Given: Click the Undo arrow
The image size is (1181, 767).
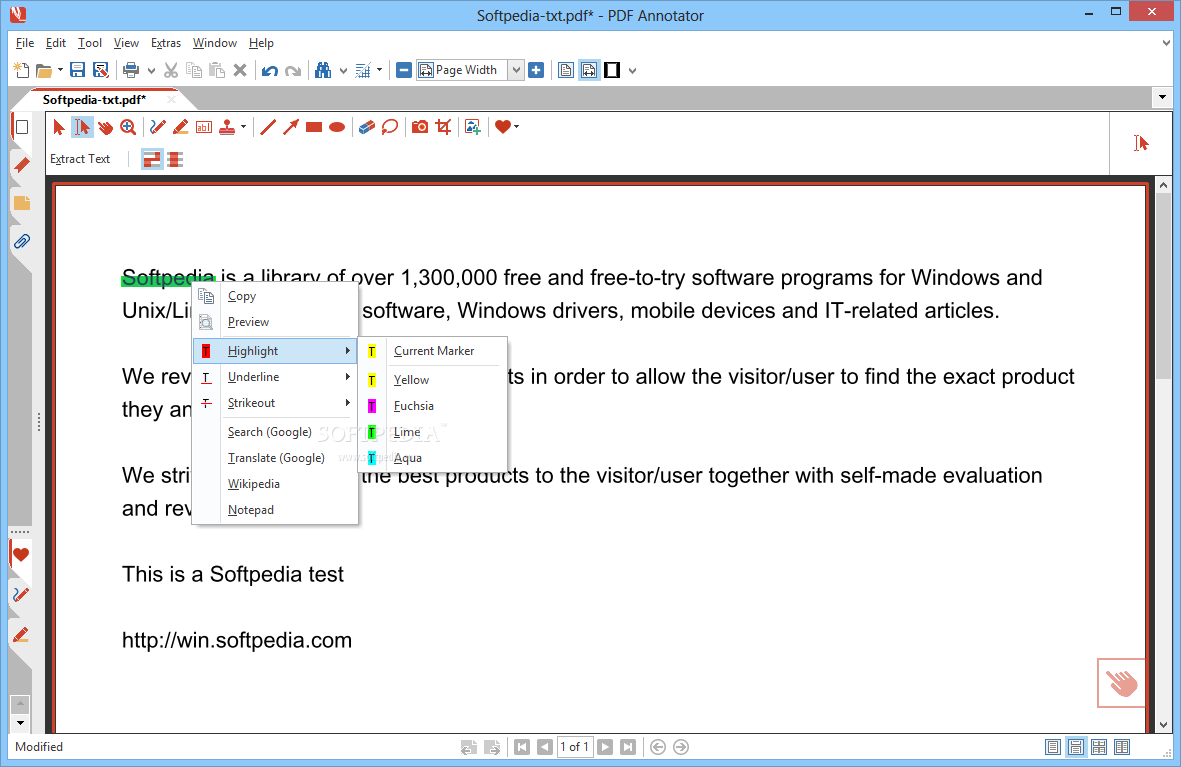Looking at the screenshot, I should click(270, 70).
